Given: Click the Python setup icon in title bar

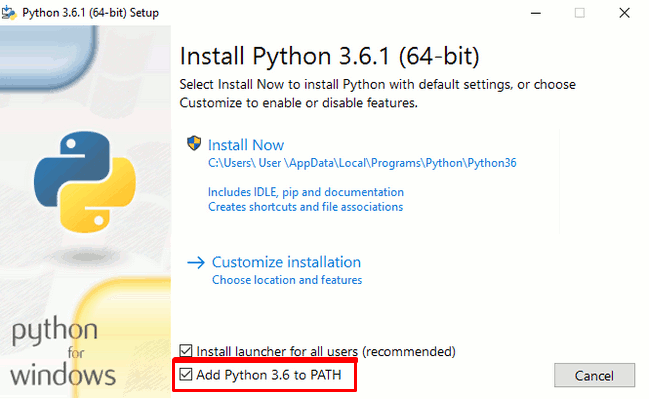Looking at the screenshot, I should 9,13.
